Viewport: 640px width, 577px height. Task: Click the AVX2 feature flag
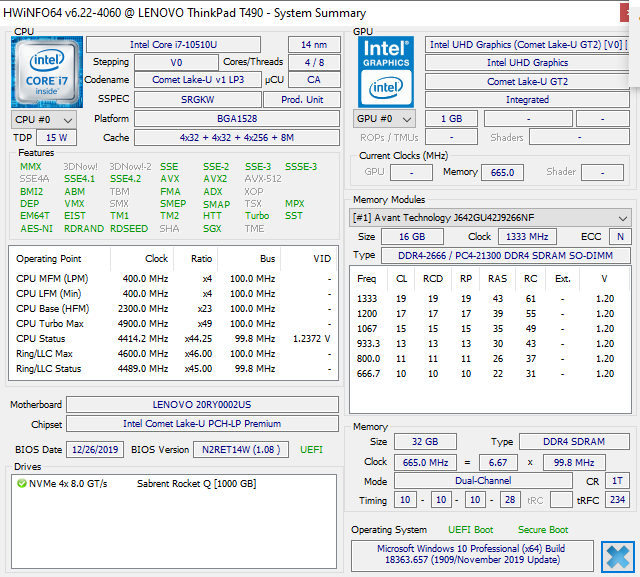[215, 179]
